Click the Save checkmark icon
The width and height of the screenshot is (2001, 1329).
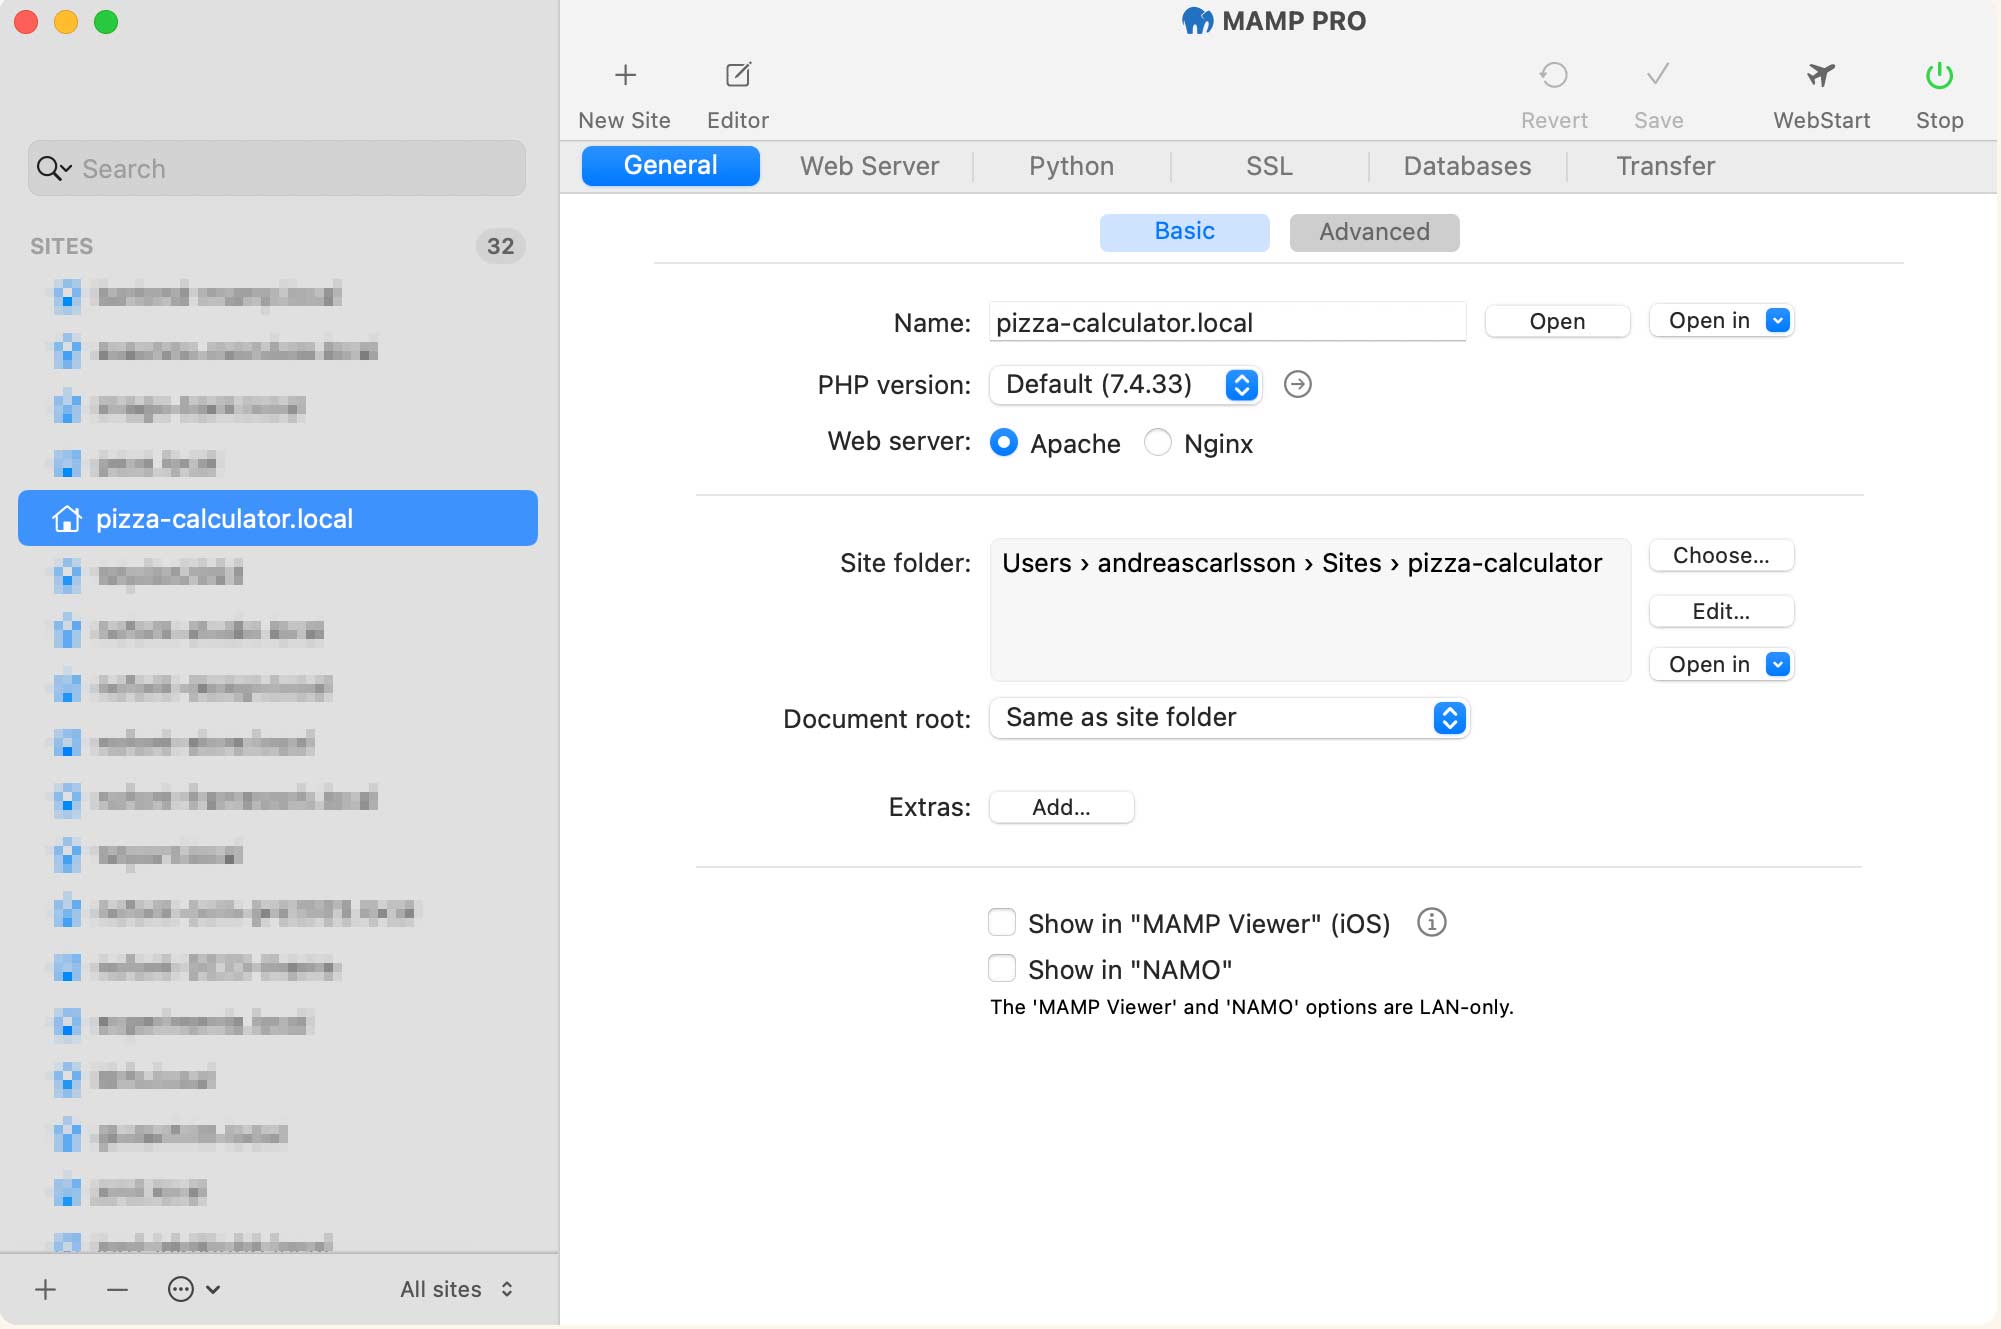point(1658,74)
